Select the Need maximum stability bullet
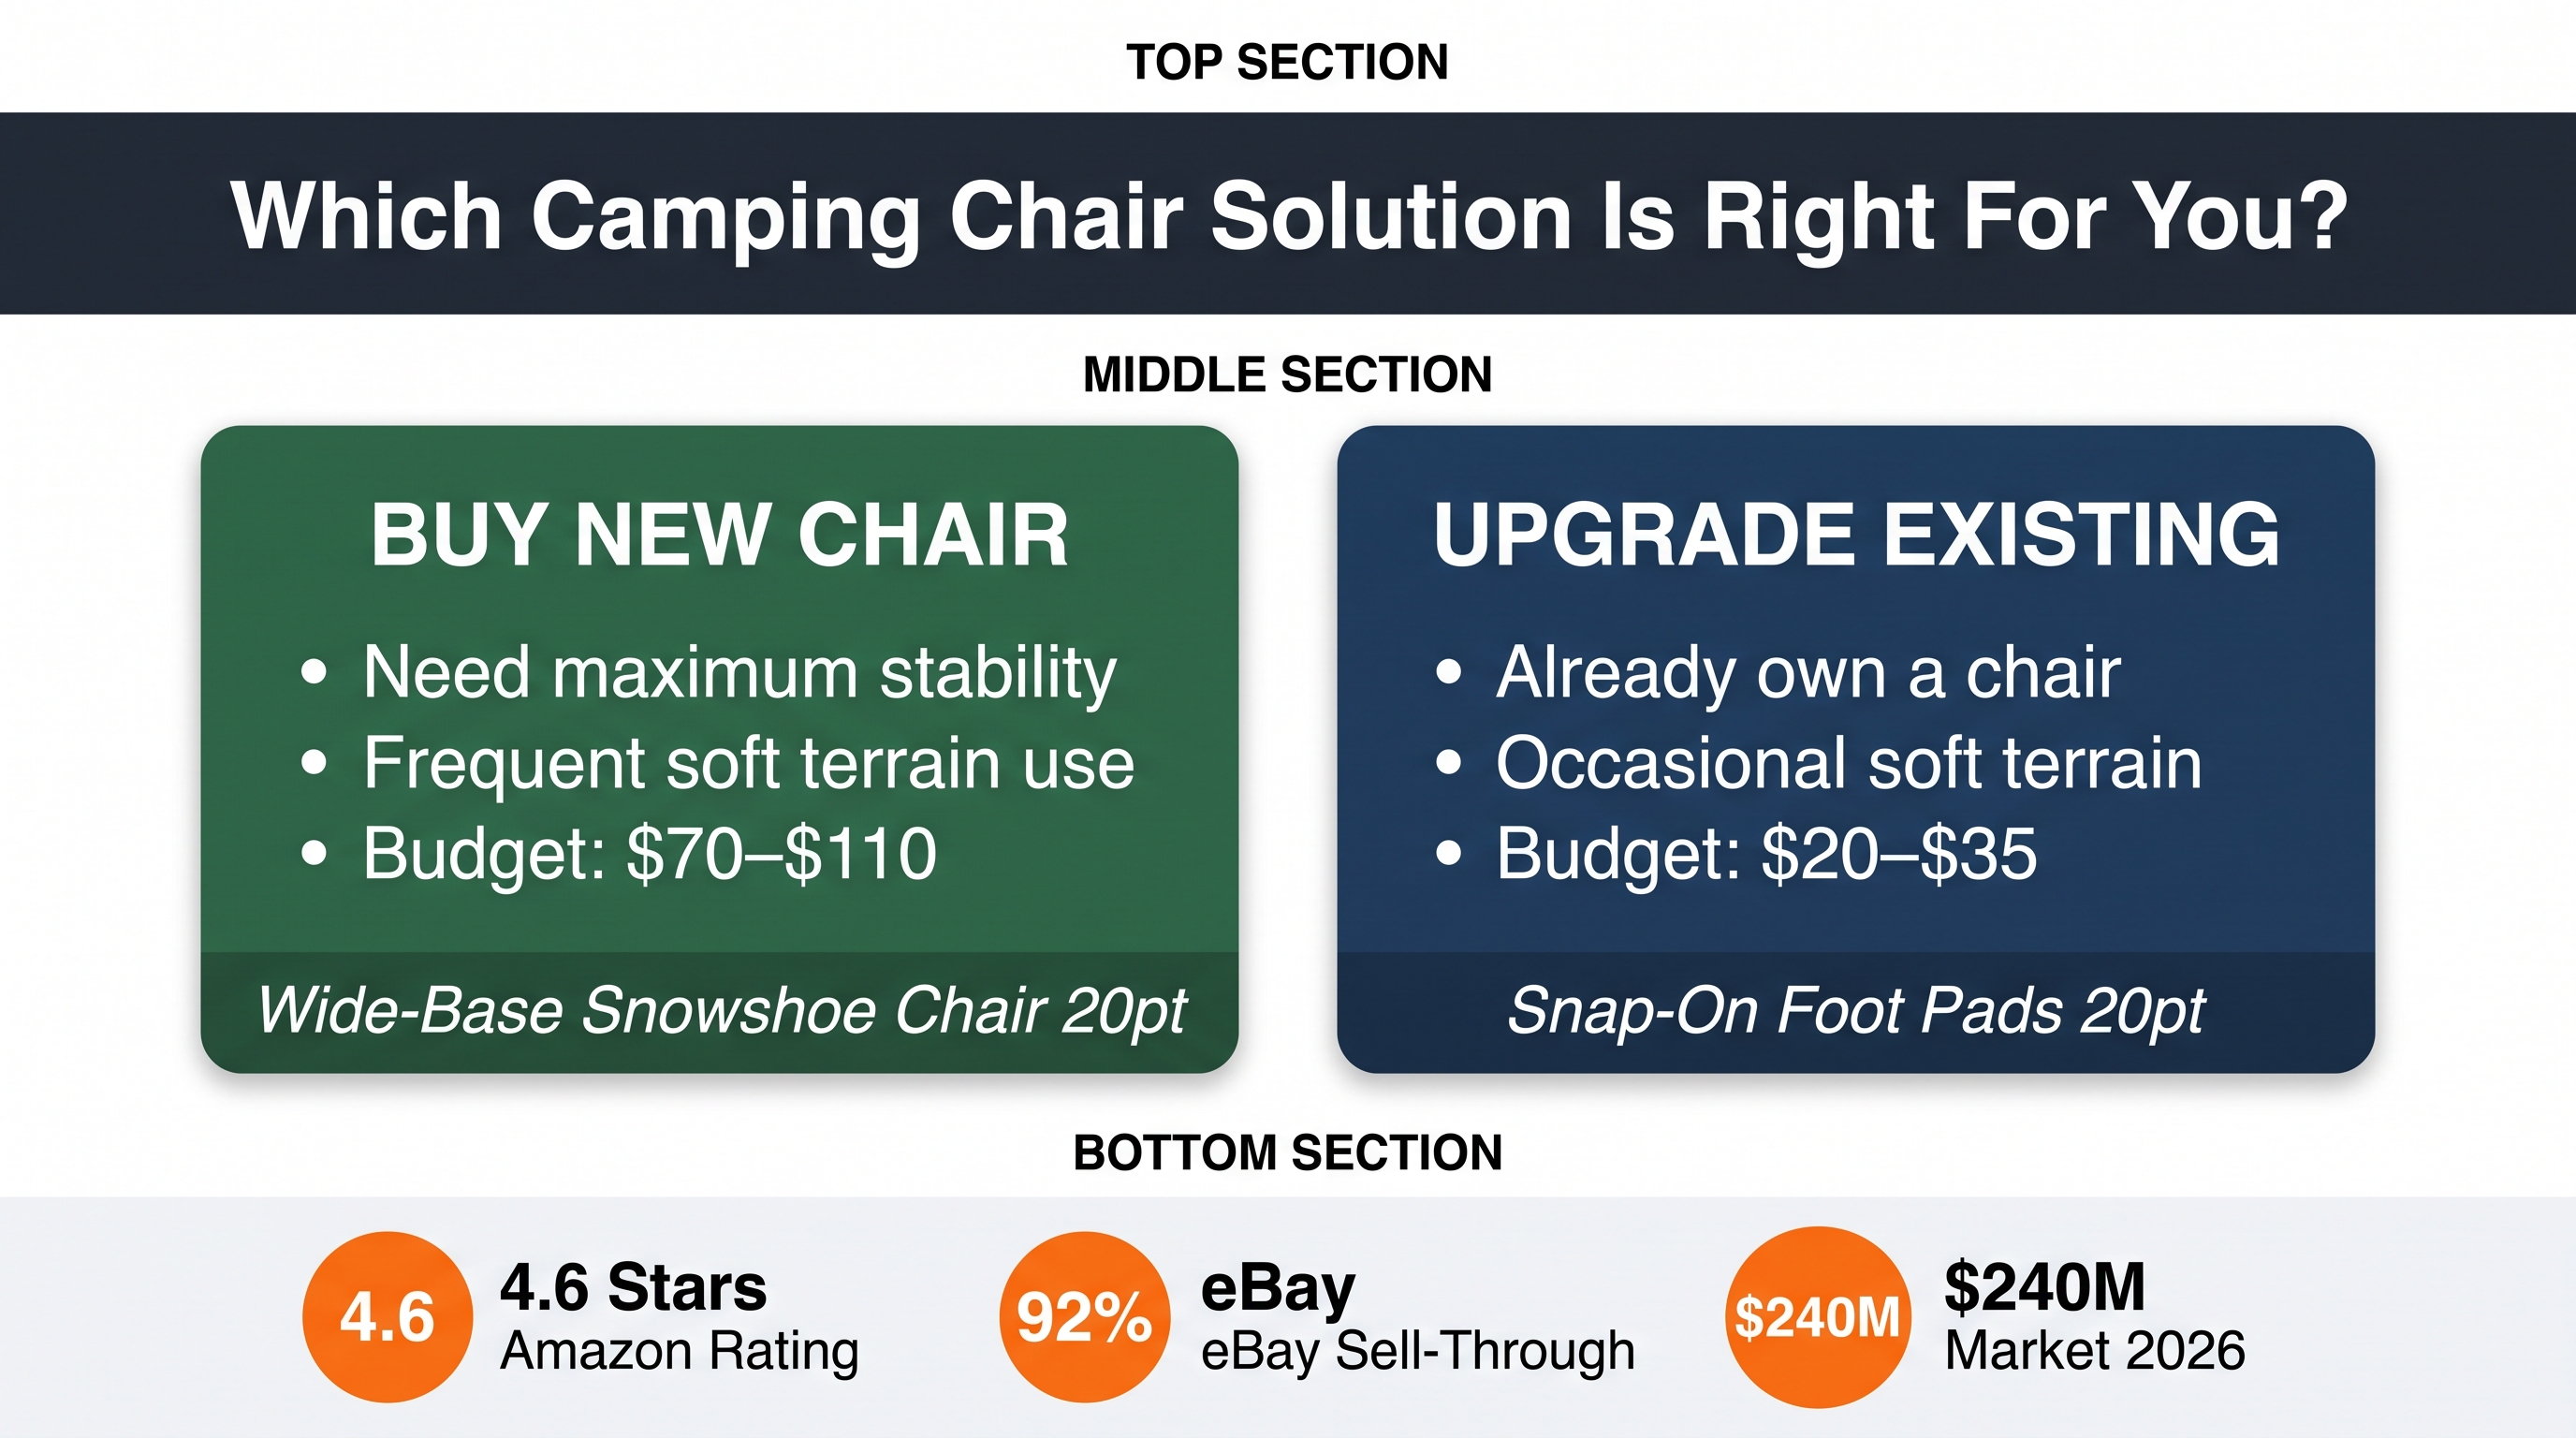This screenshot has height=1438, width=2576. [709, 673]
